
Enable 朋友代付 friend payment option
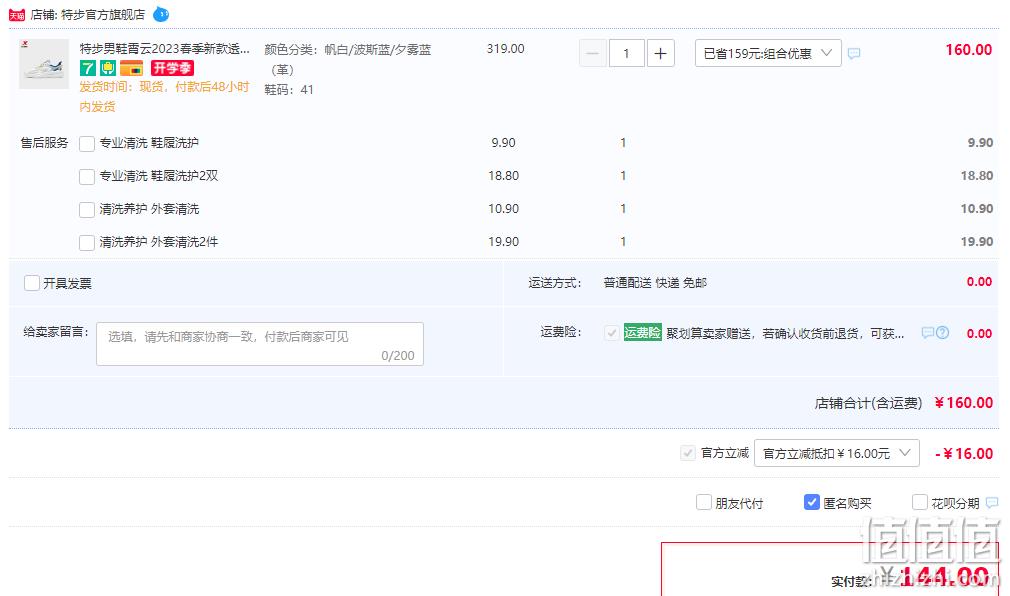point(703,502)
